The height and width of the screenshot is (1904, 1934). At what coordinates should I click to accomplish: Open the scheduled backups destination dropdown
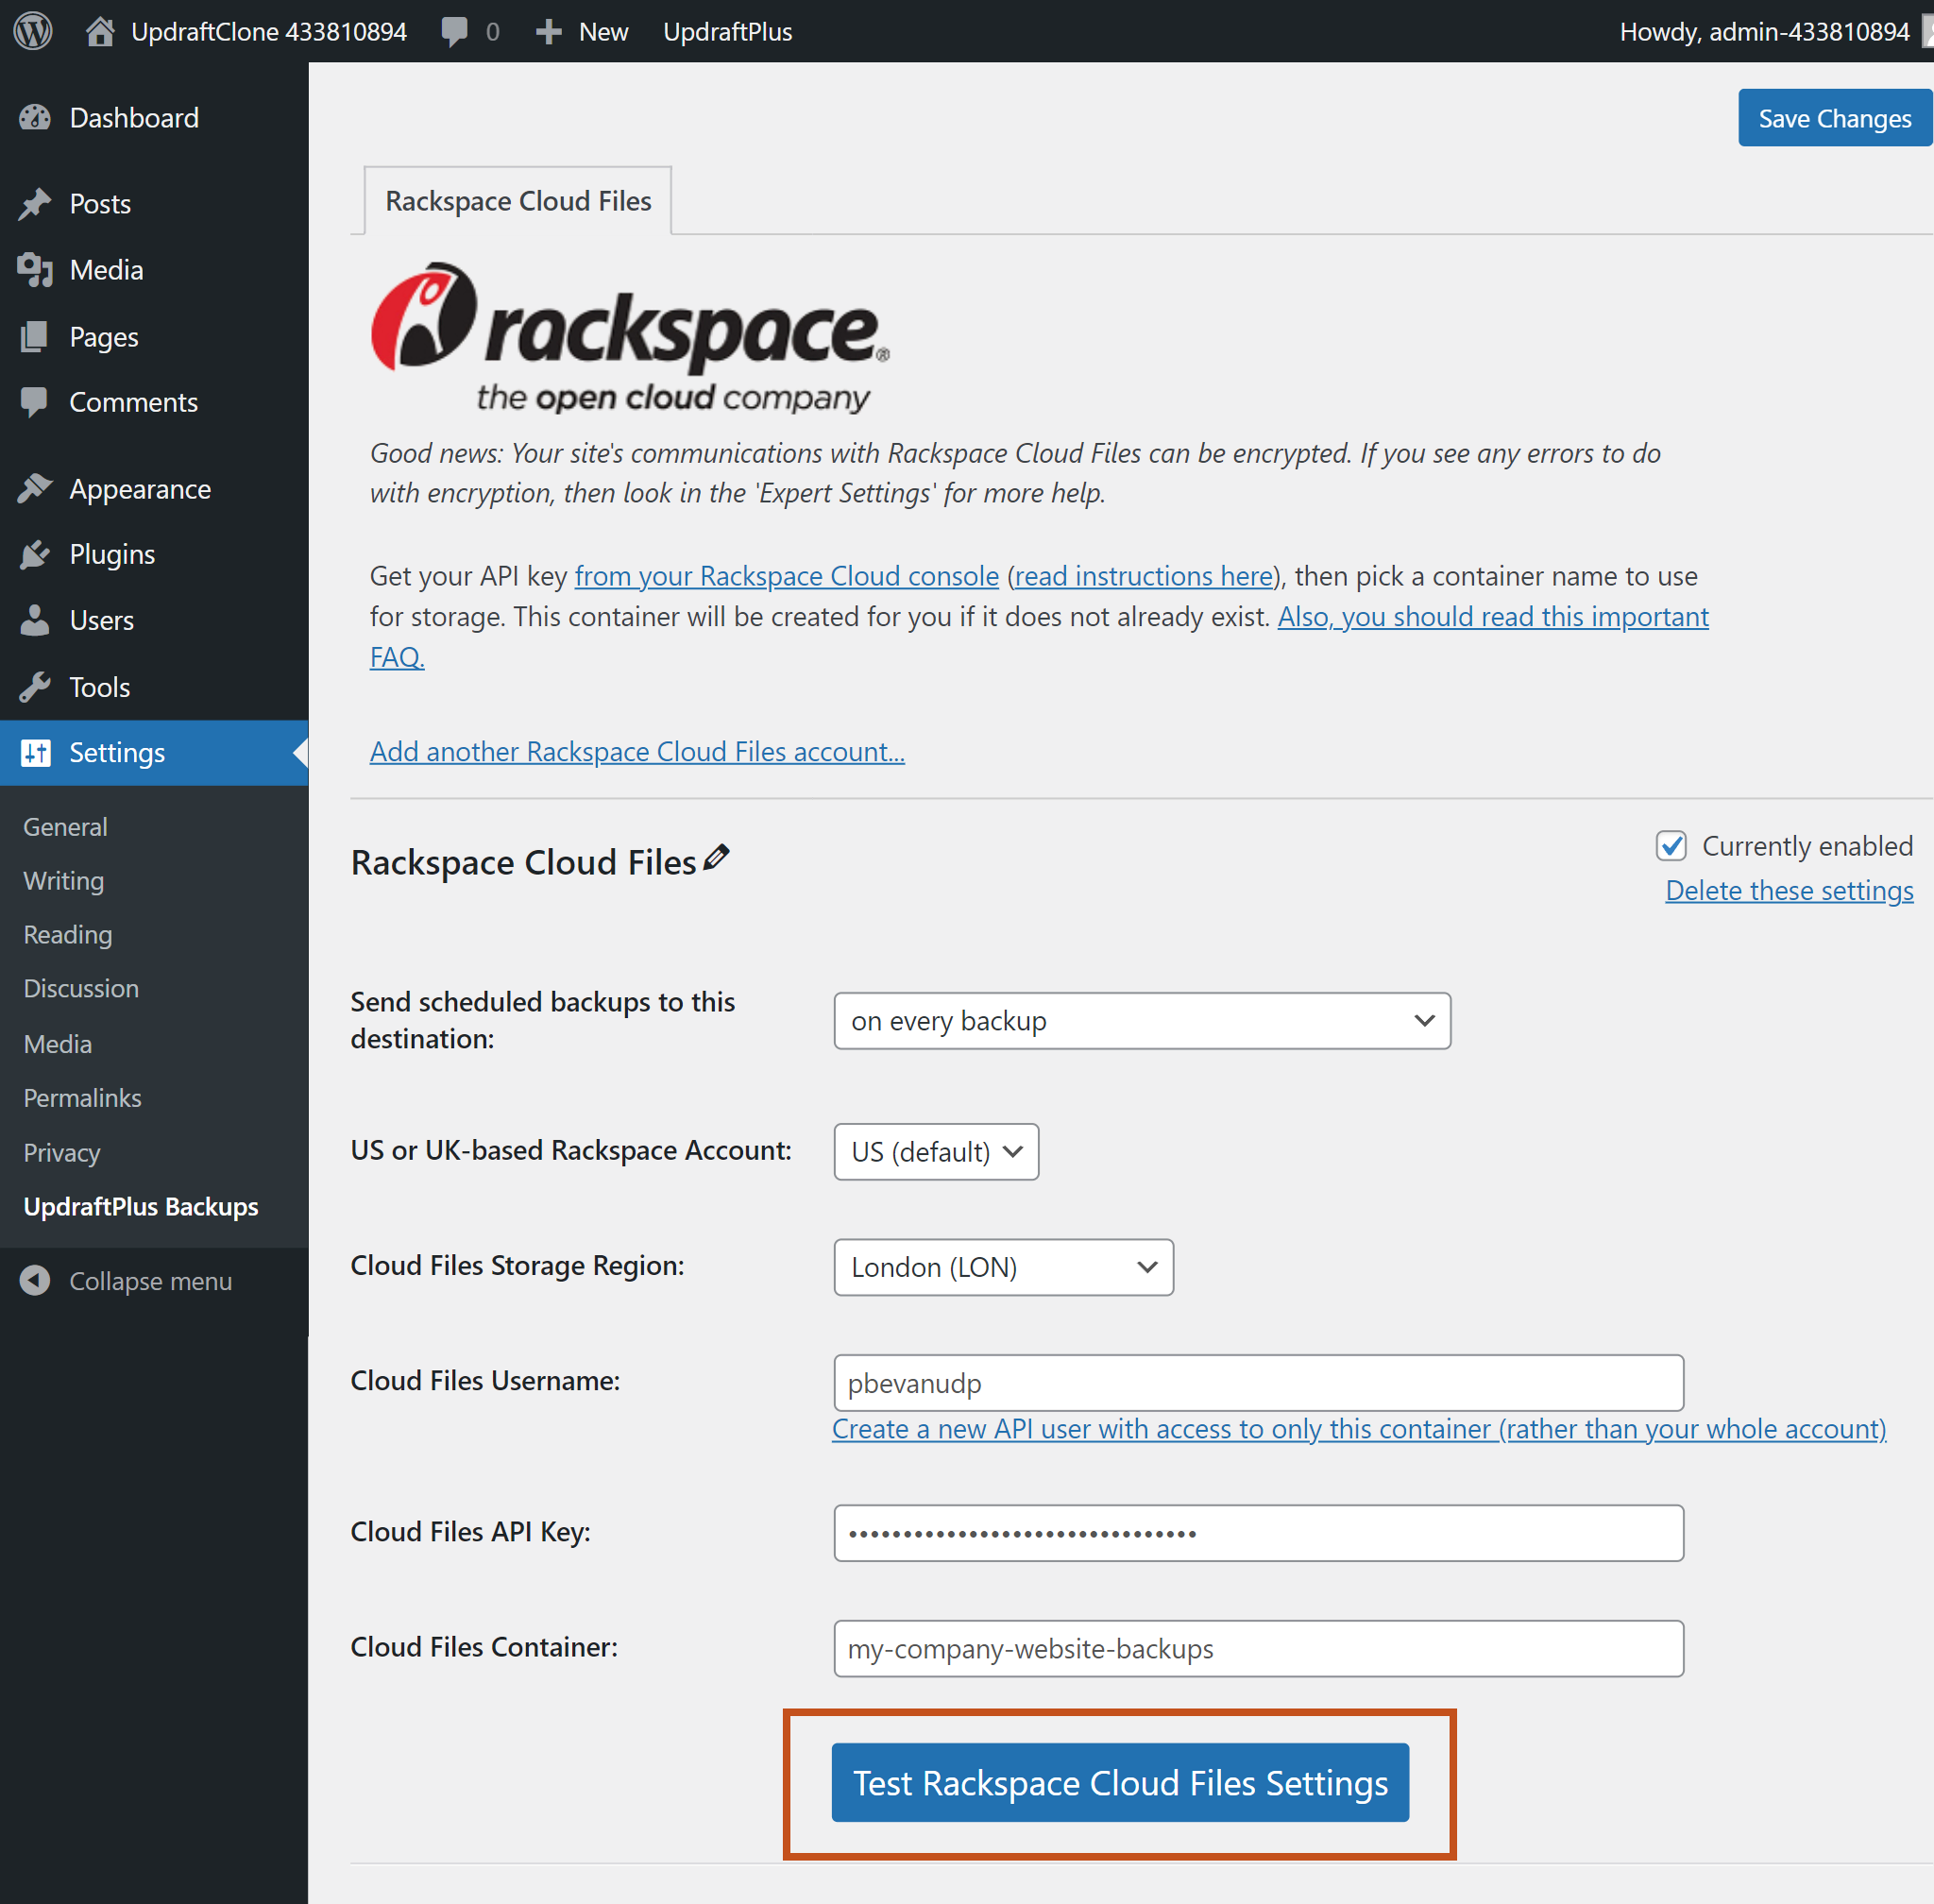pos(1141,1020)
